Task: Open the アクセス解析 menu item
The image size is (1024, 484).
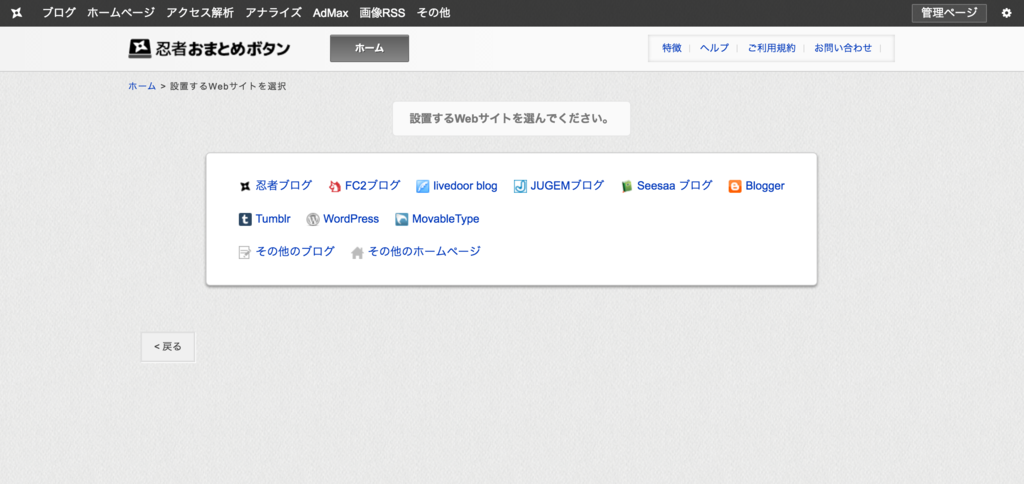Action: [x=200, y=12]
